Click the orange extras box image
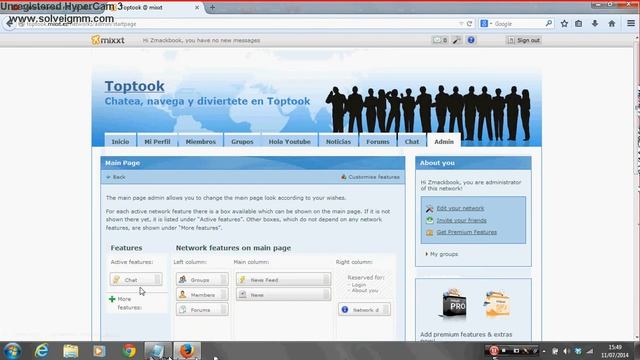640x360 pixels. pyautogui.click(x=496, y=304)
